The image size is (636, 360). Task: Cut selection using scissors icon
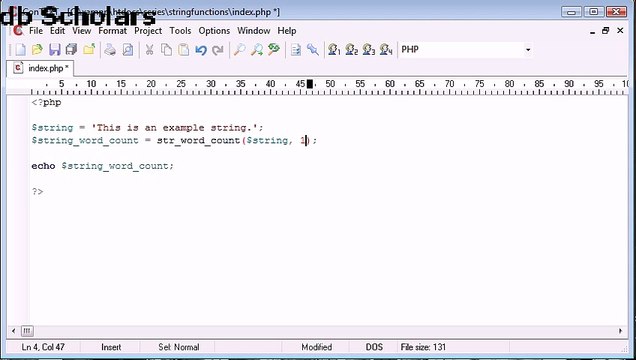pyautogui.click(x=149, y=50)
